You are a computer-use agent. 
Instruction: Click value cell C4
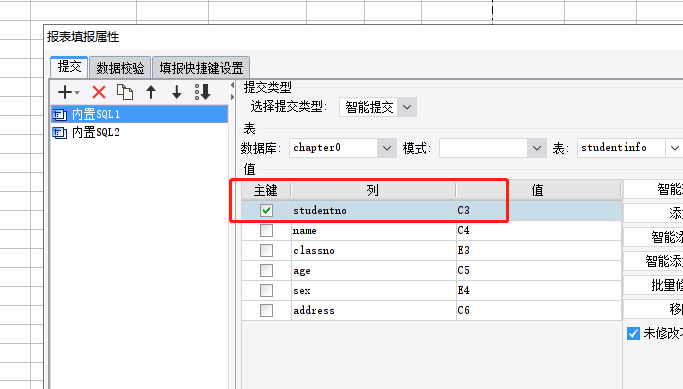pyautogui.click(x=539, y=230)
